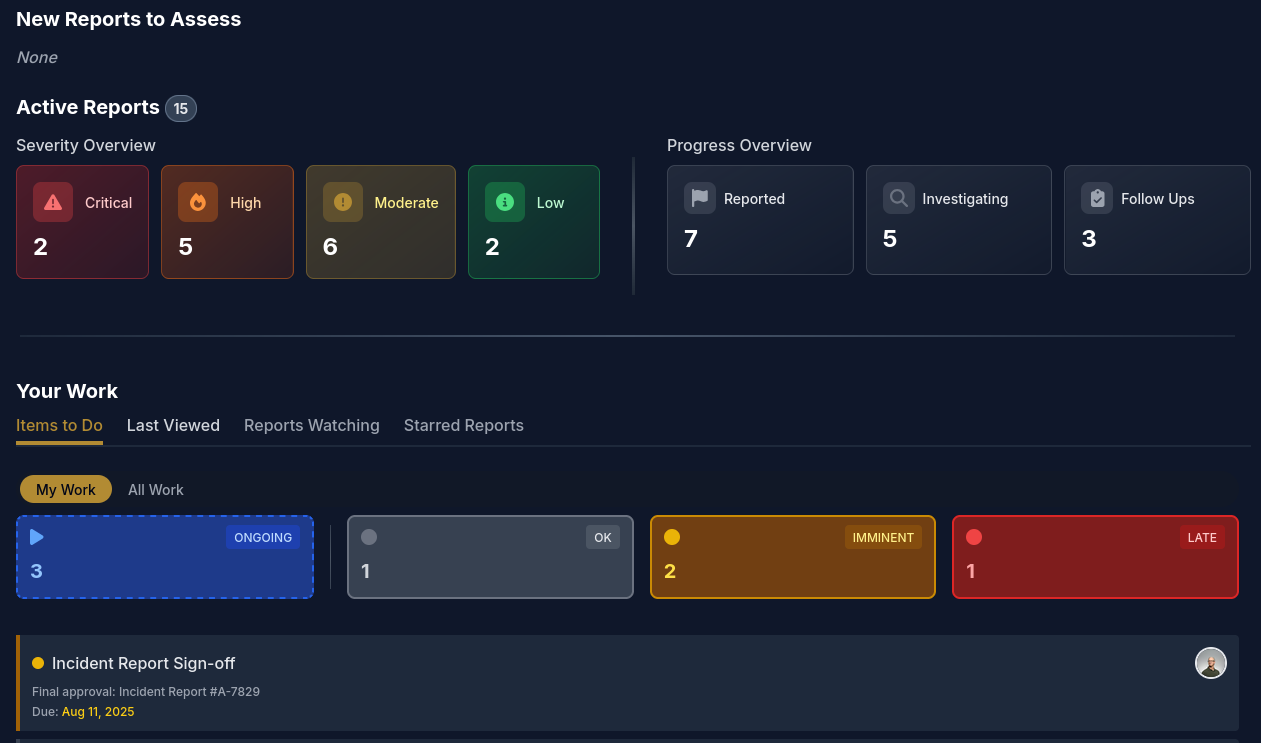
Task: Click the Critical severity warning triangle icon
Action: [x=53, y=202]
